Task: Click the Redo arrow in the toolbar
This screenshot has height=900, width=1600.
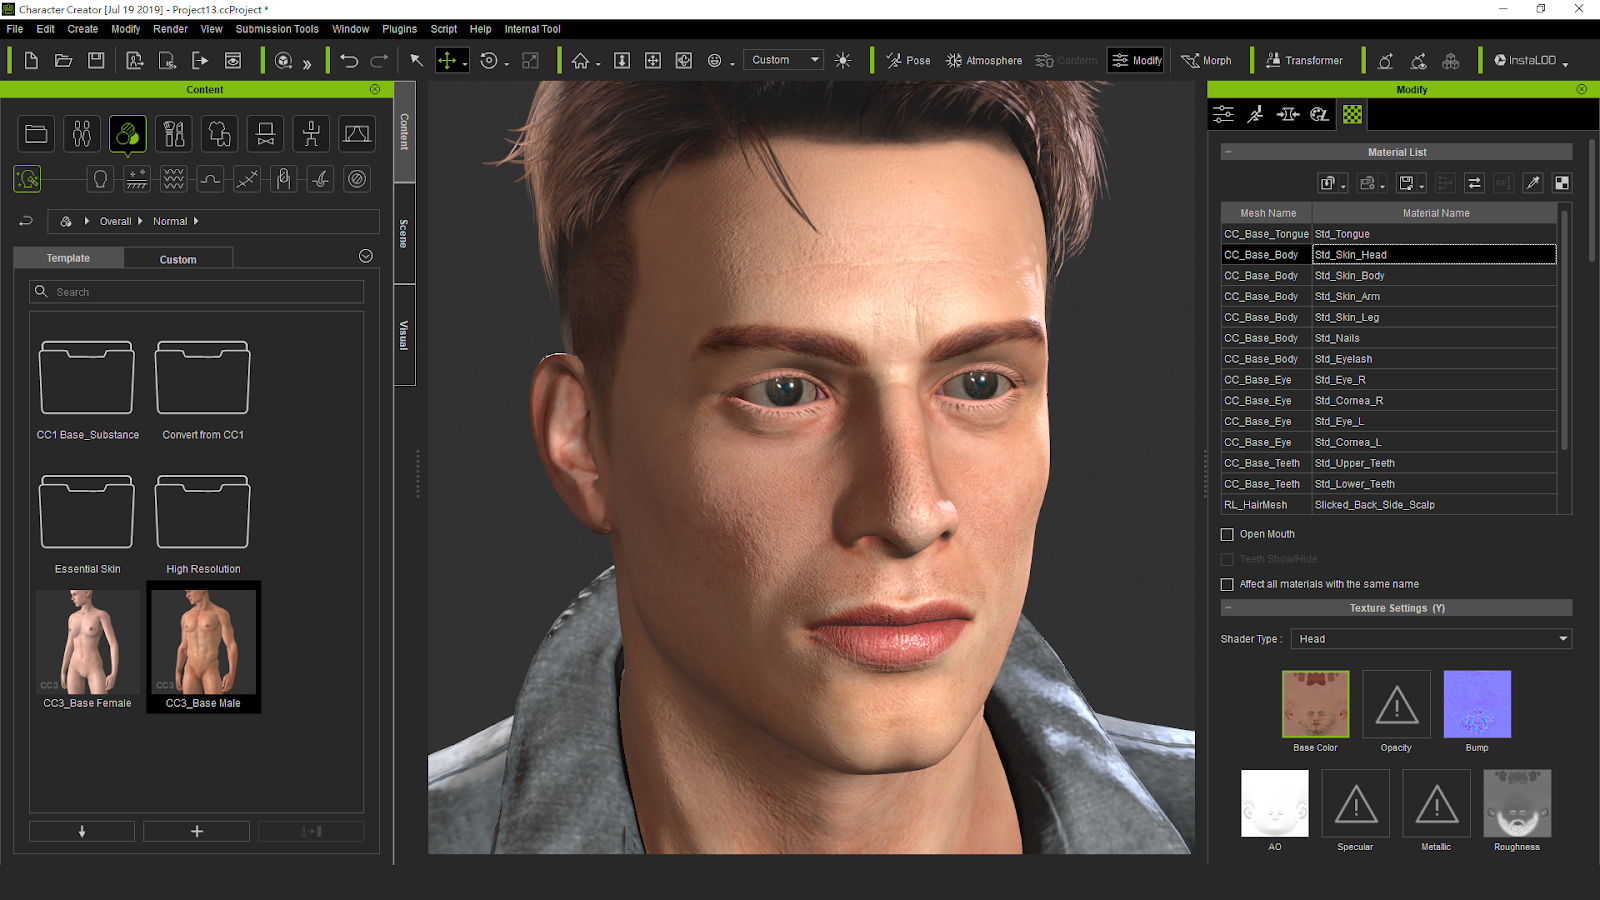Action: click(379, 61)
